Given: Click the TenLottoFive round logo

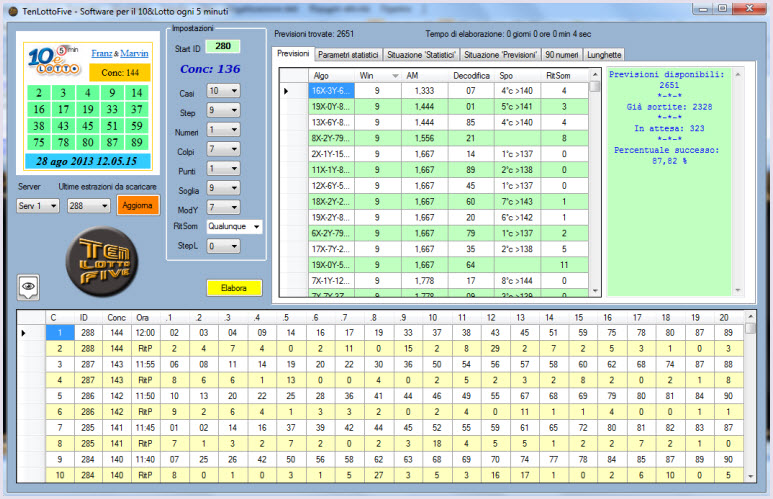Looking at the screenshot, I should pos(102,261).
